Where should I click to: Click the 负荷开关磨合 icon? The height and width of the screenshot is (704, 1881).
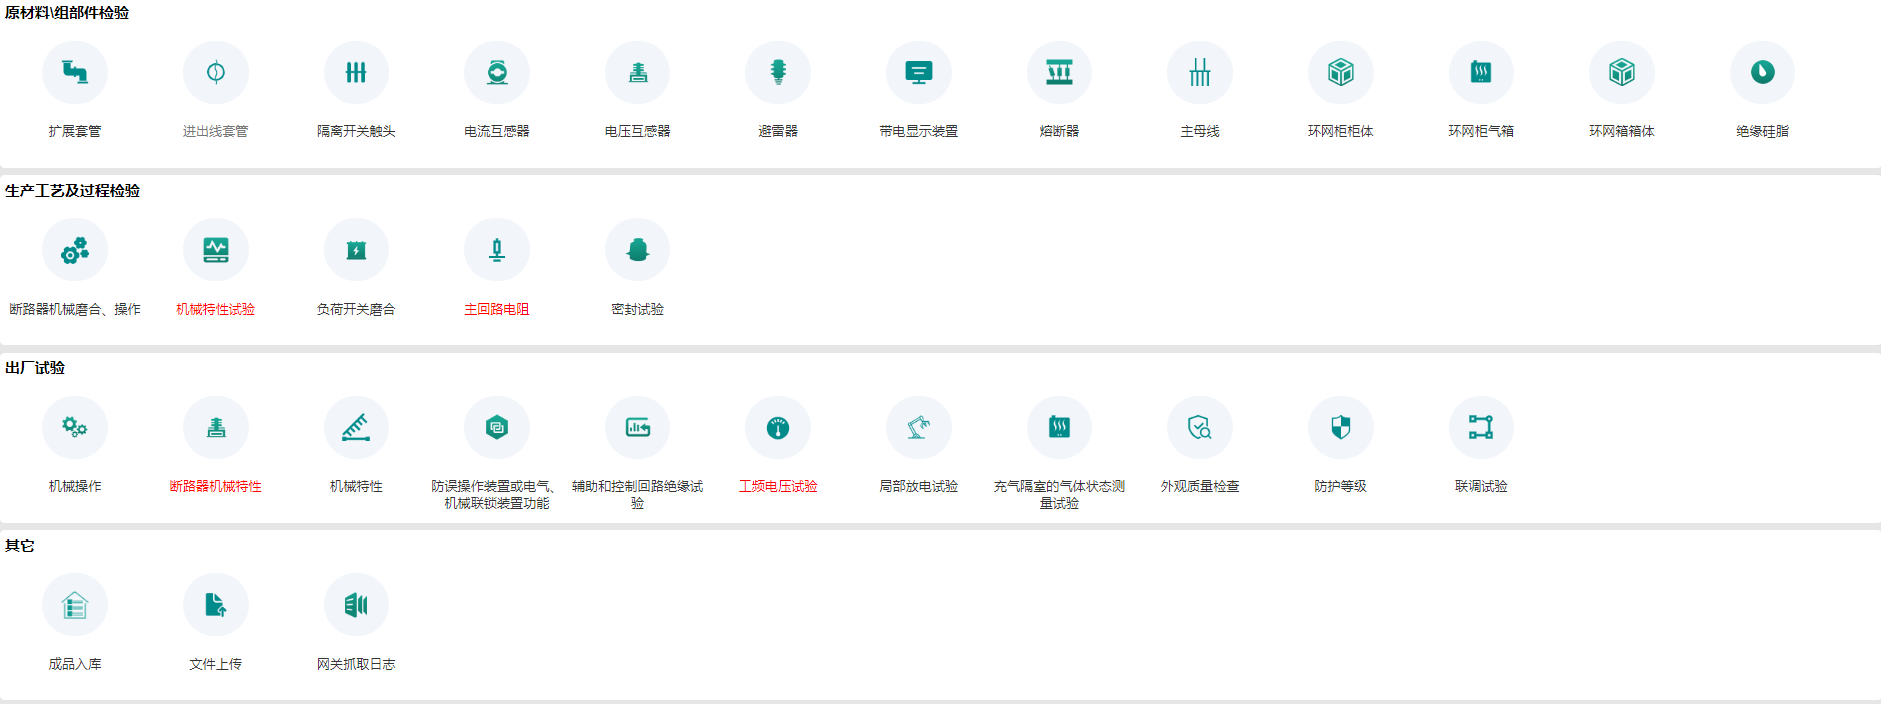(x=356, y=250)
